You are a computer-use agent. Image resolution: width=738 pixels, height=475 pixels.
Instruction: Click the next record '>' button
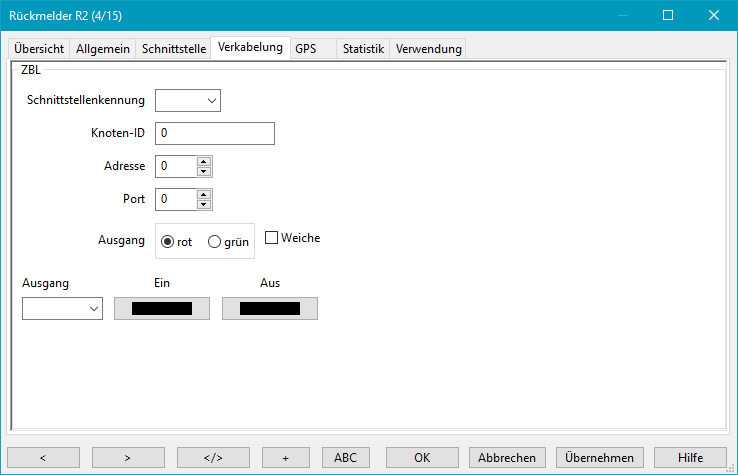tap(128, 457)
